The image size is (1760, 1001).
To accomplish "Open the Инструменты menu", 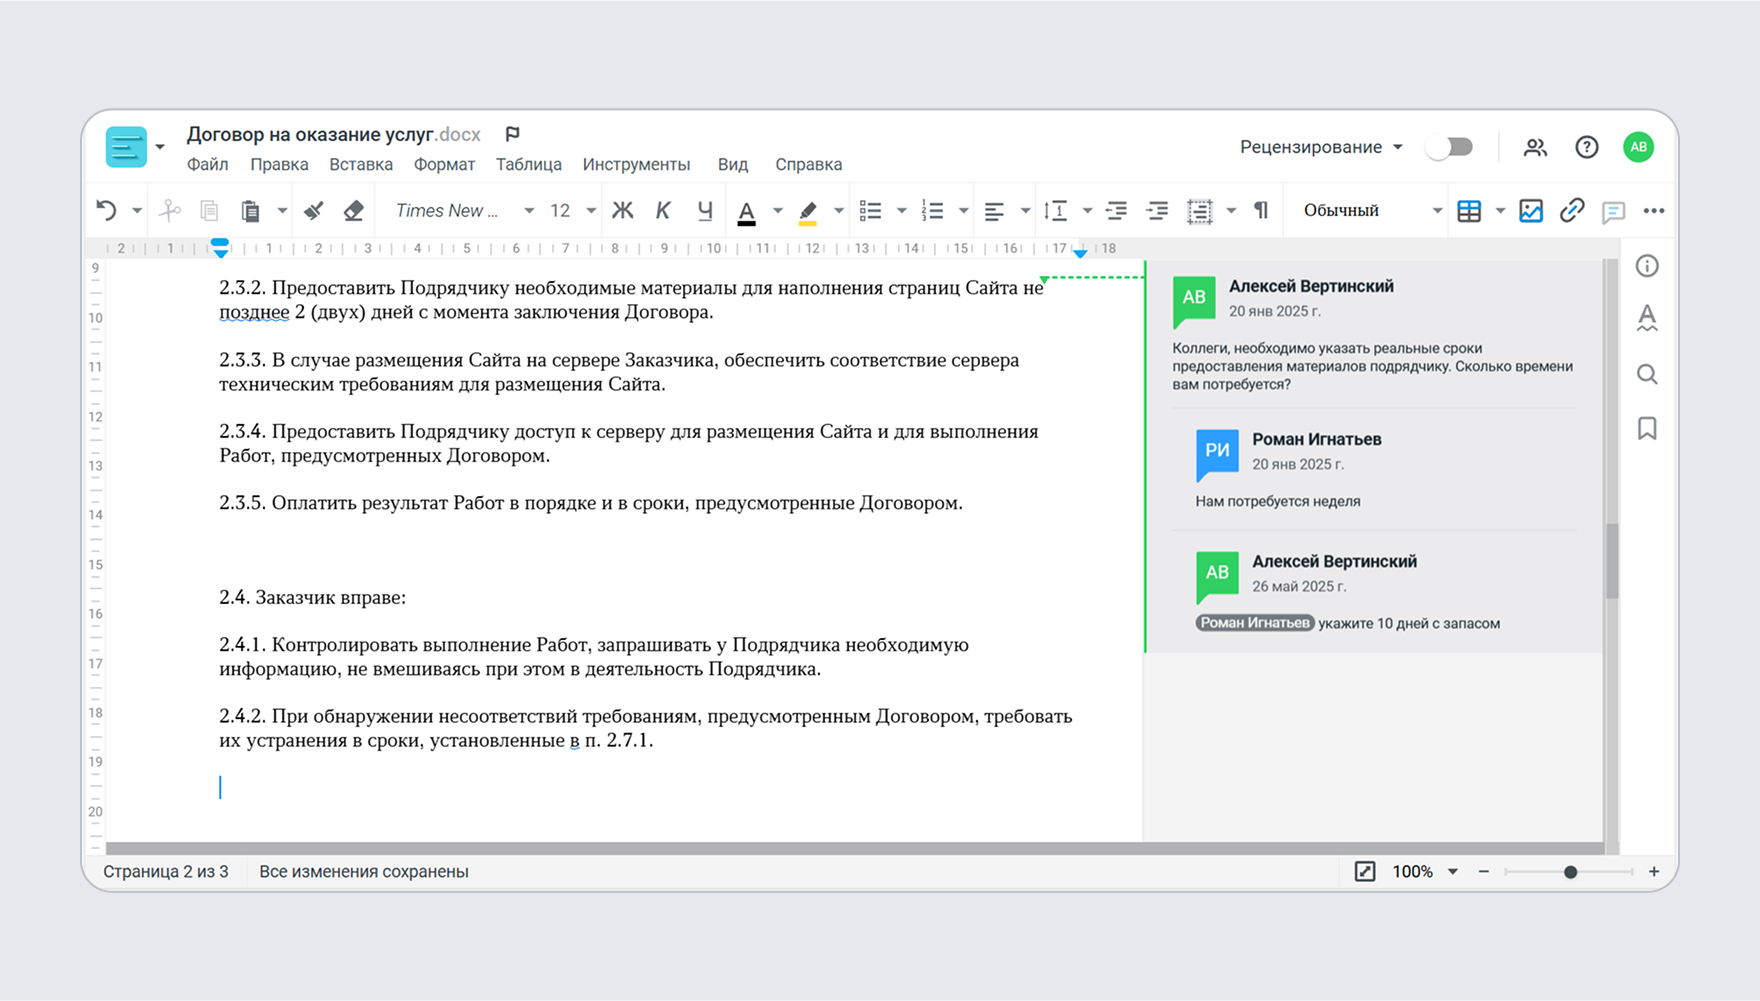I will (636, 164).
